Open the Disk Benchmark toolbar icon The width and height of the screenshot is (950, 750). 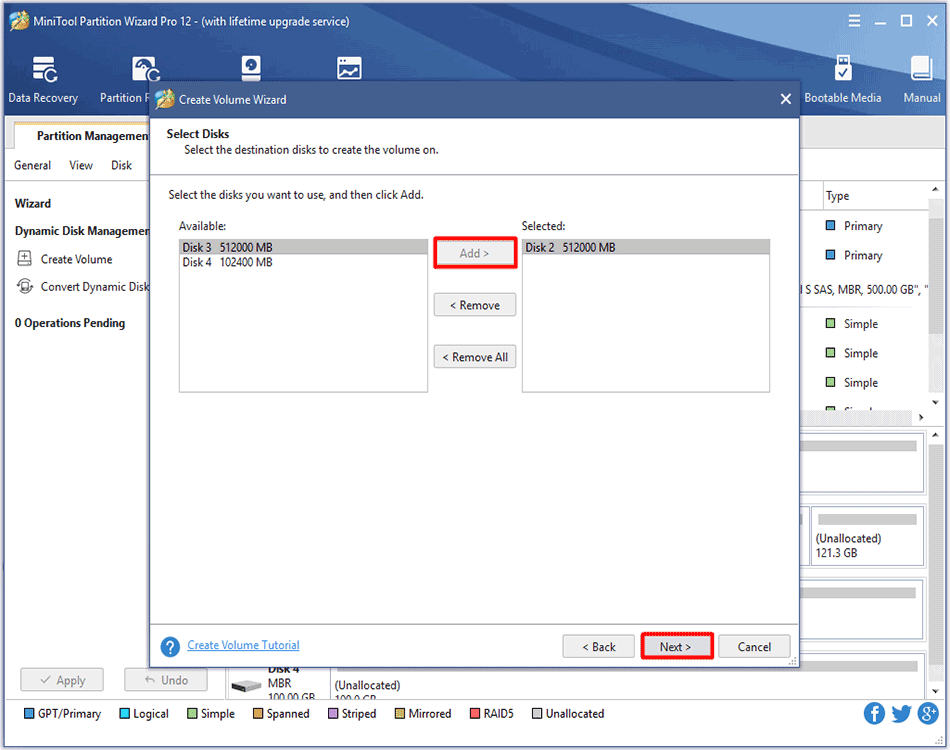coord(251,68)
